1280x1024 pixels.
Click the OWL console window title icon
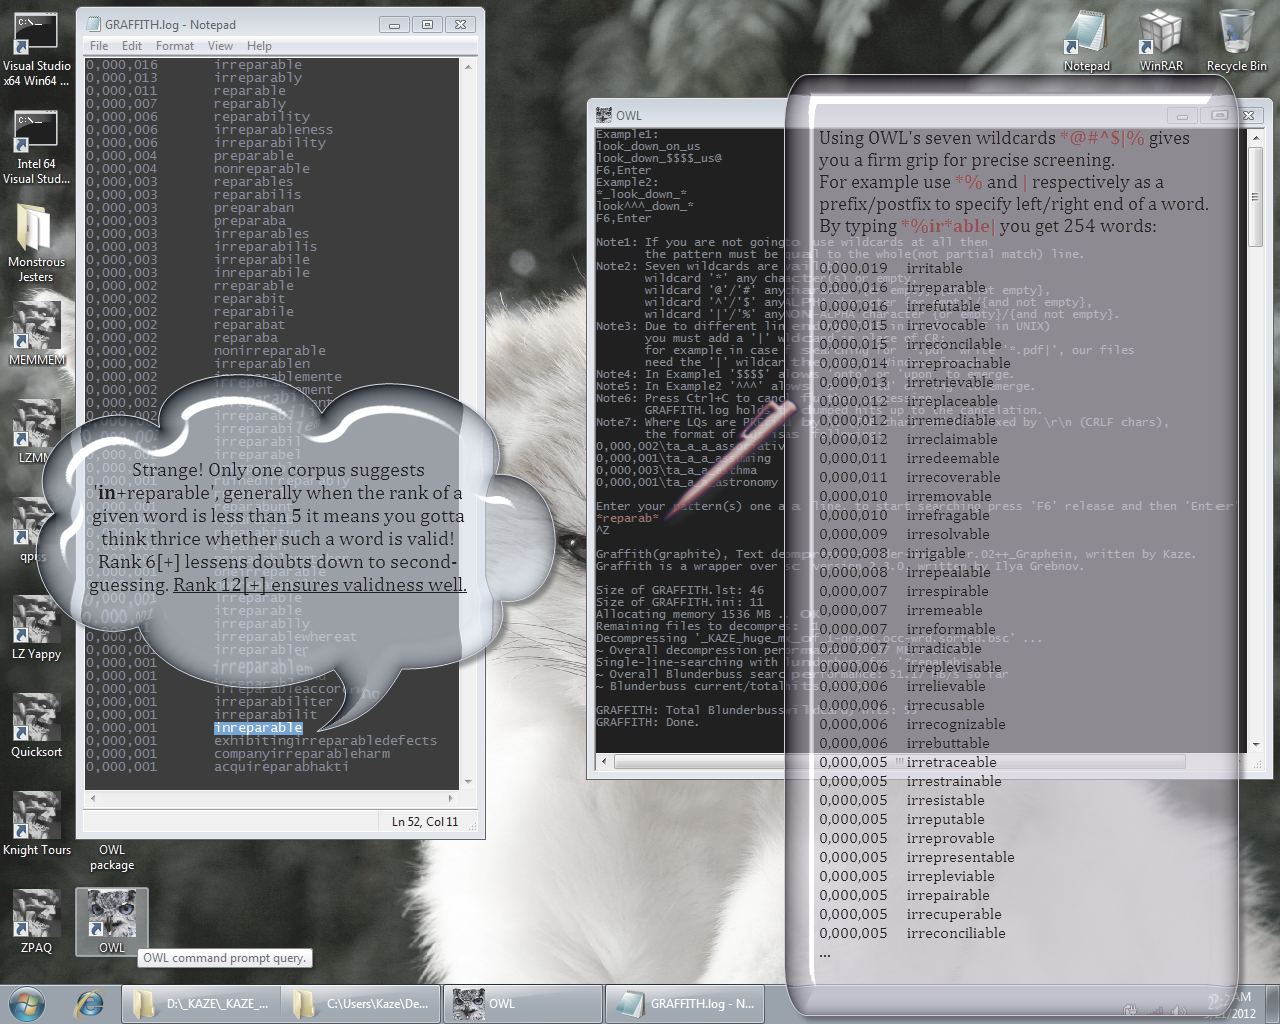(603, 115)
